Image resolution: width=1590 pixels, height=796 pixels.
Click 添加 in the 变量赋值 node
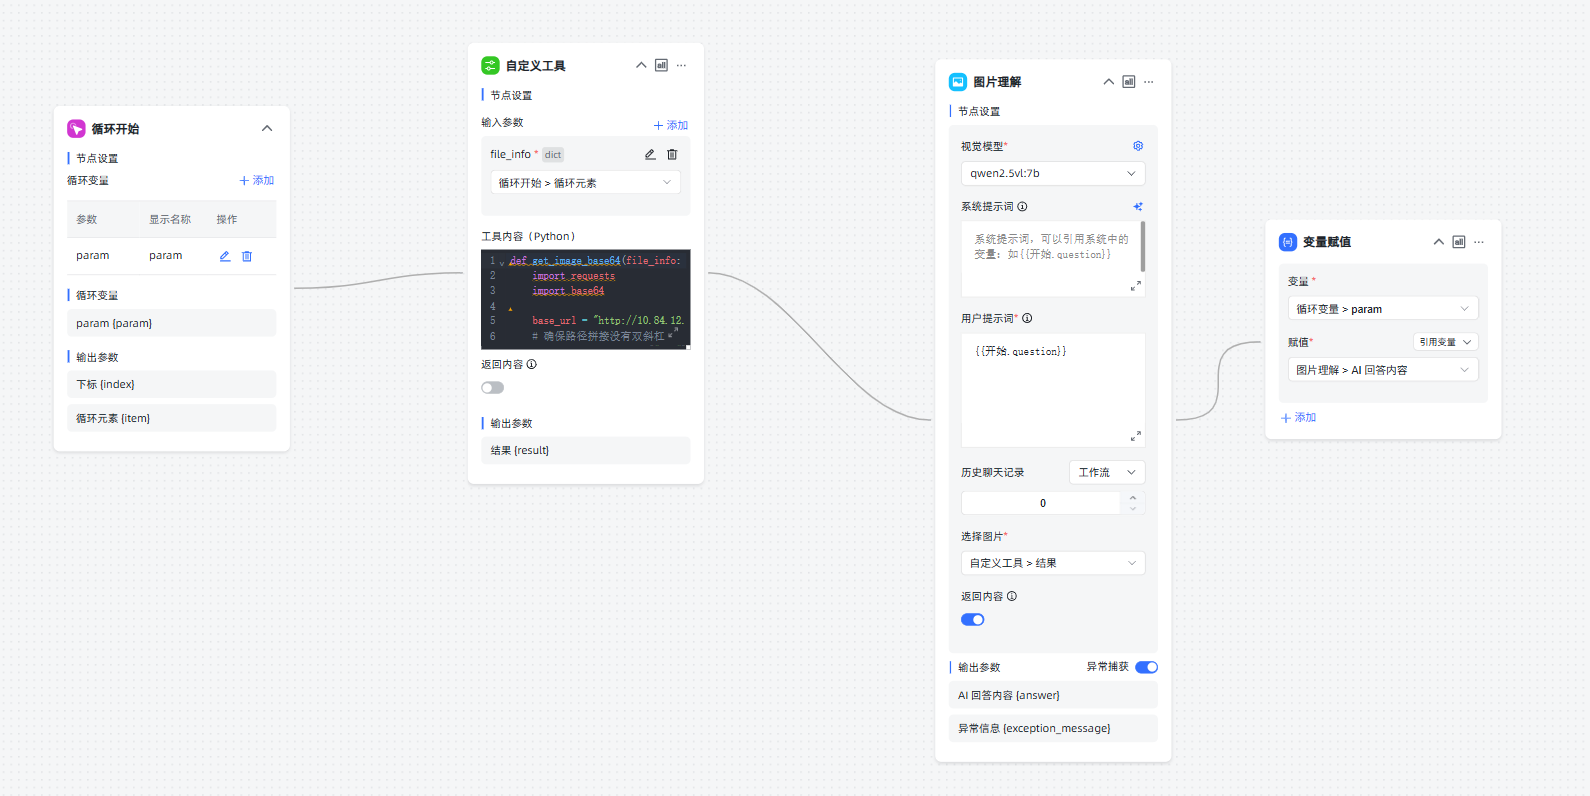(x=1299, y=418)
